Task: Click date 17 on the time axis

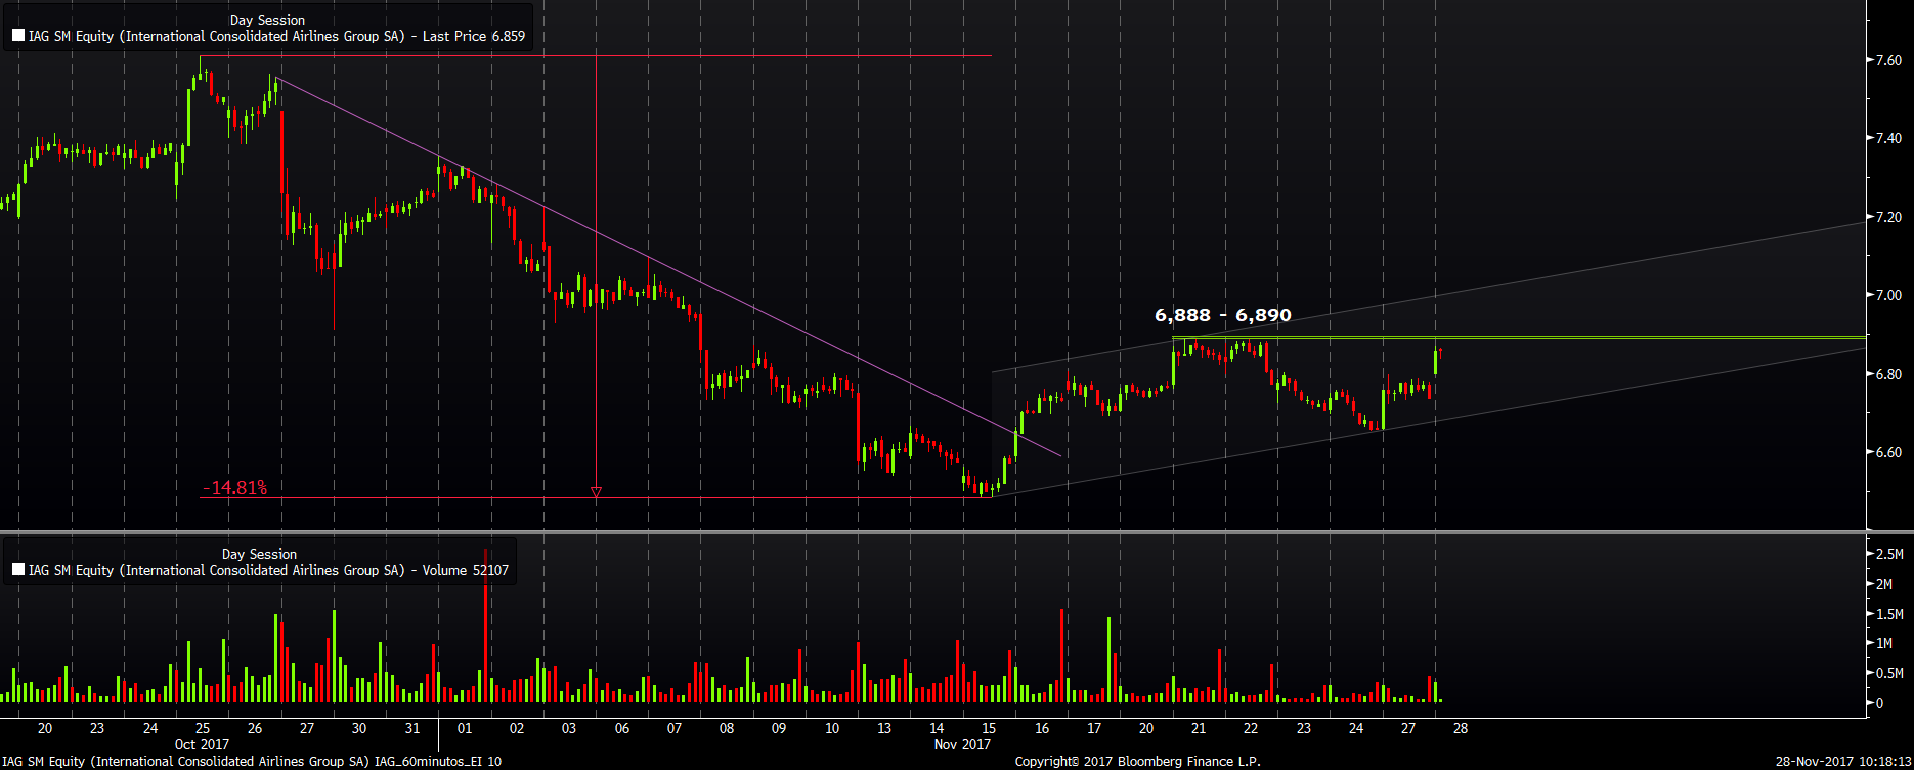Action: click(x=1094, y=728)
